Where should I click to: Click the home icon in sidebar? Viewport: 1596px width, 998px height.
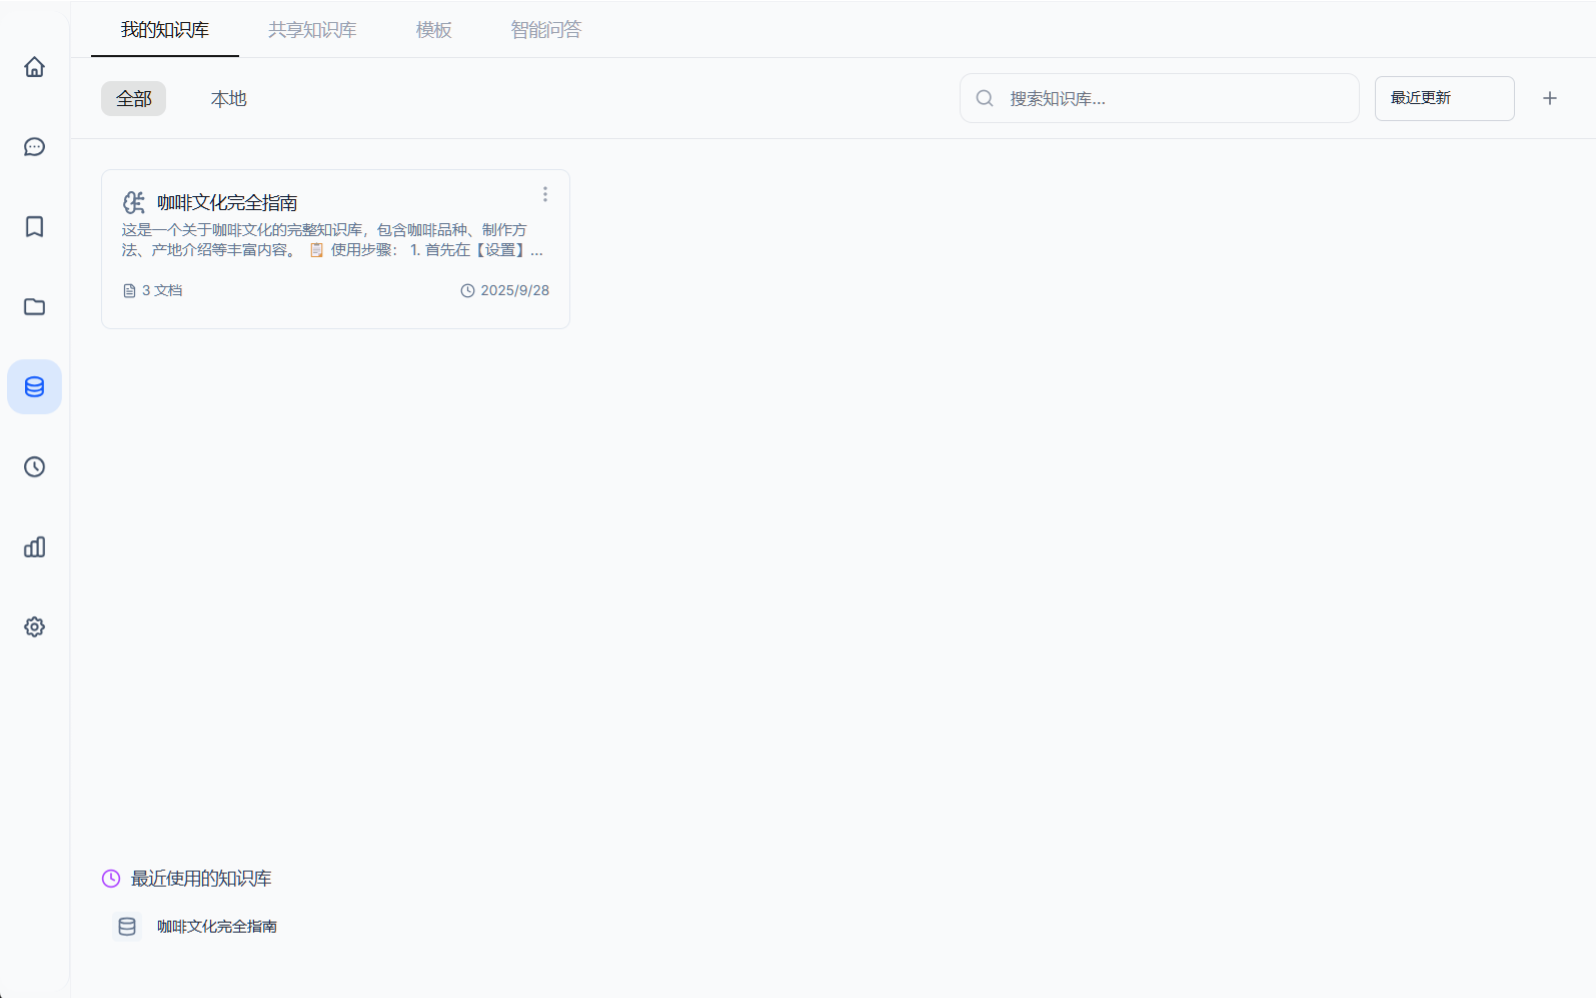(34, 67)
